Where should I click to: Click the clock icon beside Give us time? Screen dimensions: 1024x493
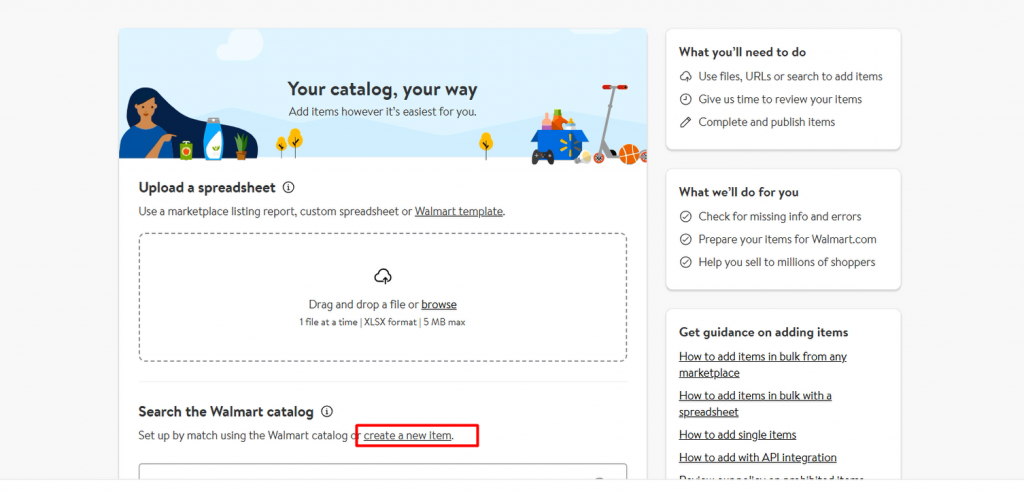coord(685,99)
